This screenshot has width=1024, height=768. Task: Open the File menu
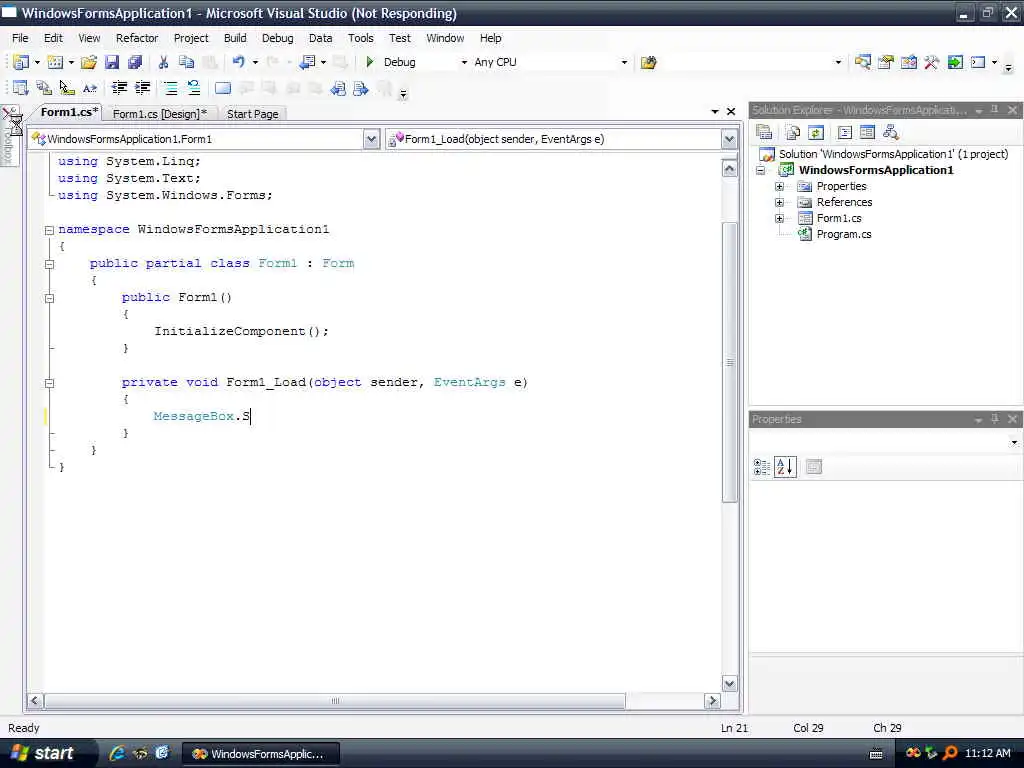(x=20, y=38)
